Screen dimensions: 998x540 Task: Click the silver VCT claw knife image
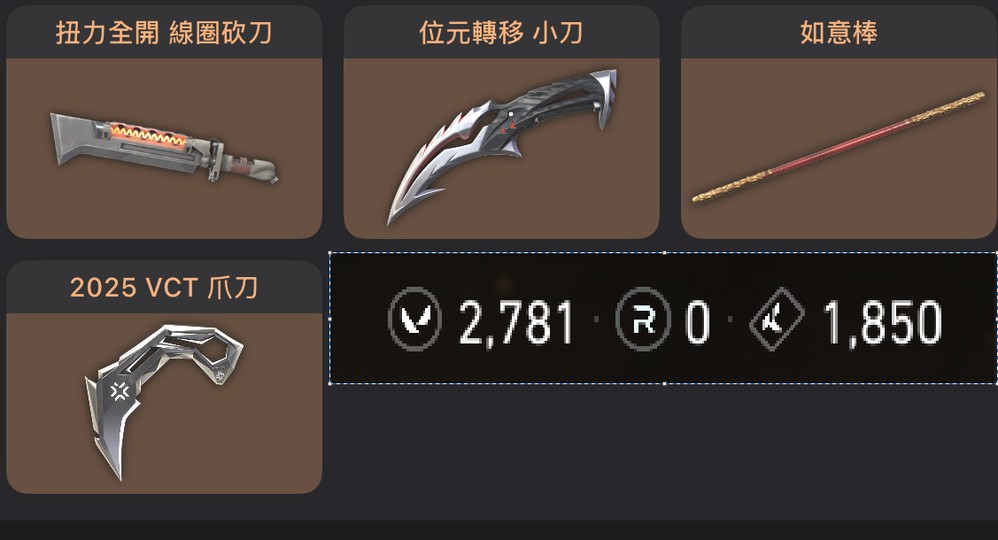coord(164,402)
